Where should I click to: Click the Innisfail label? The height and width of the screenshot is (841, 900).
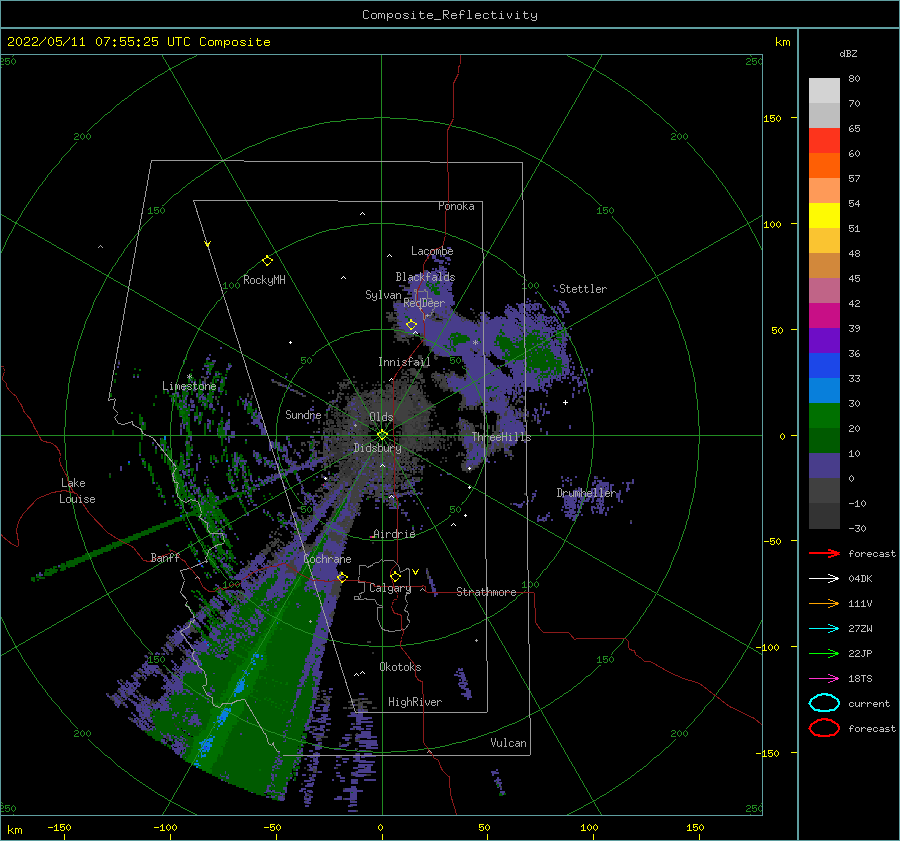404,362
